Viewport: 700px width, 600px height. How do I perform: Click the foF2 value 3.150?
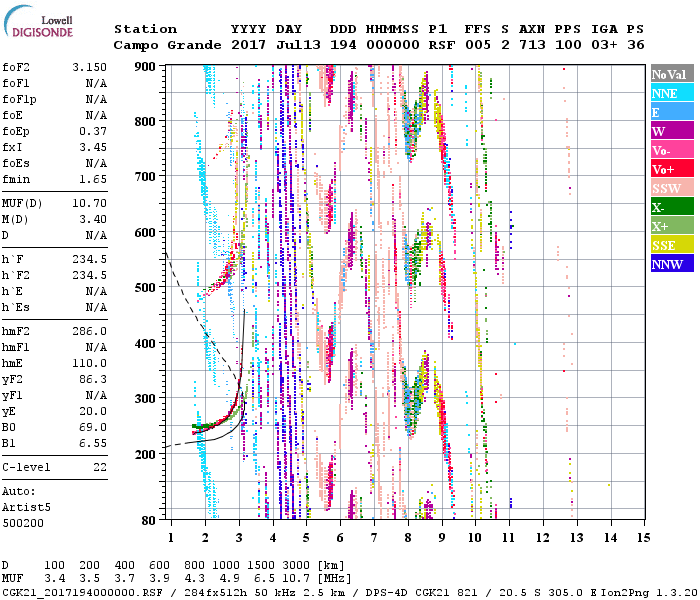(x=89, y=67)
